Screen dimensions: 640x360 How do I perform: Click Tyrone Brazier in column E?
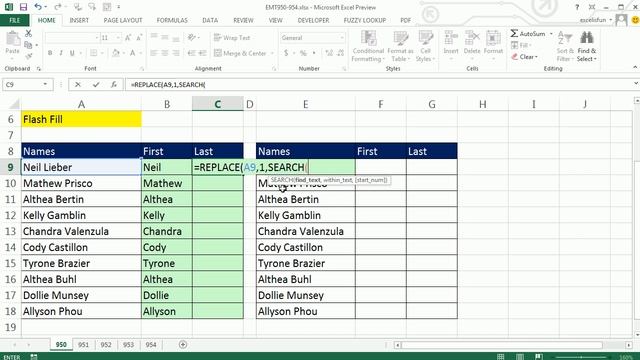[306, 263]
